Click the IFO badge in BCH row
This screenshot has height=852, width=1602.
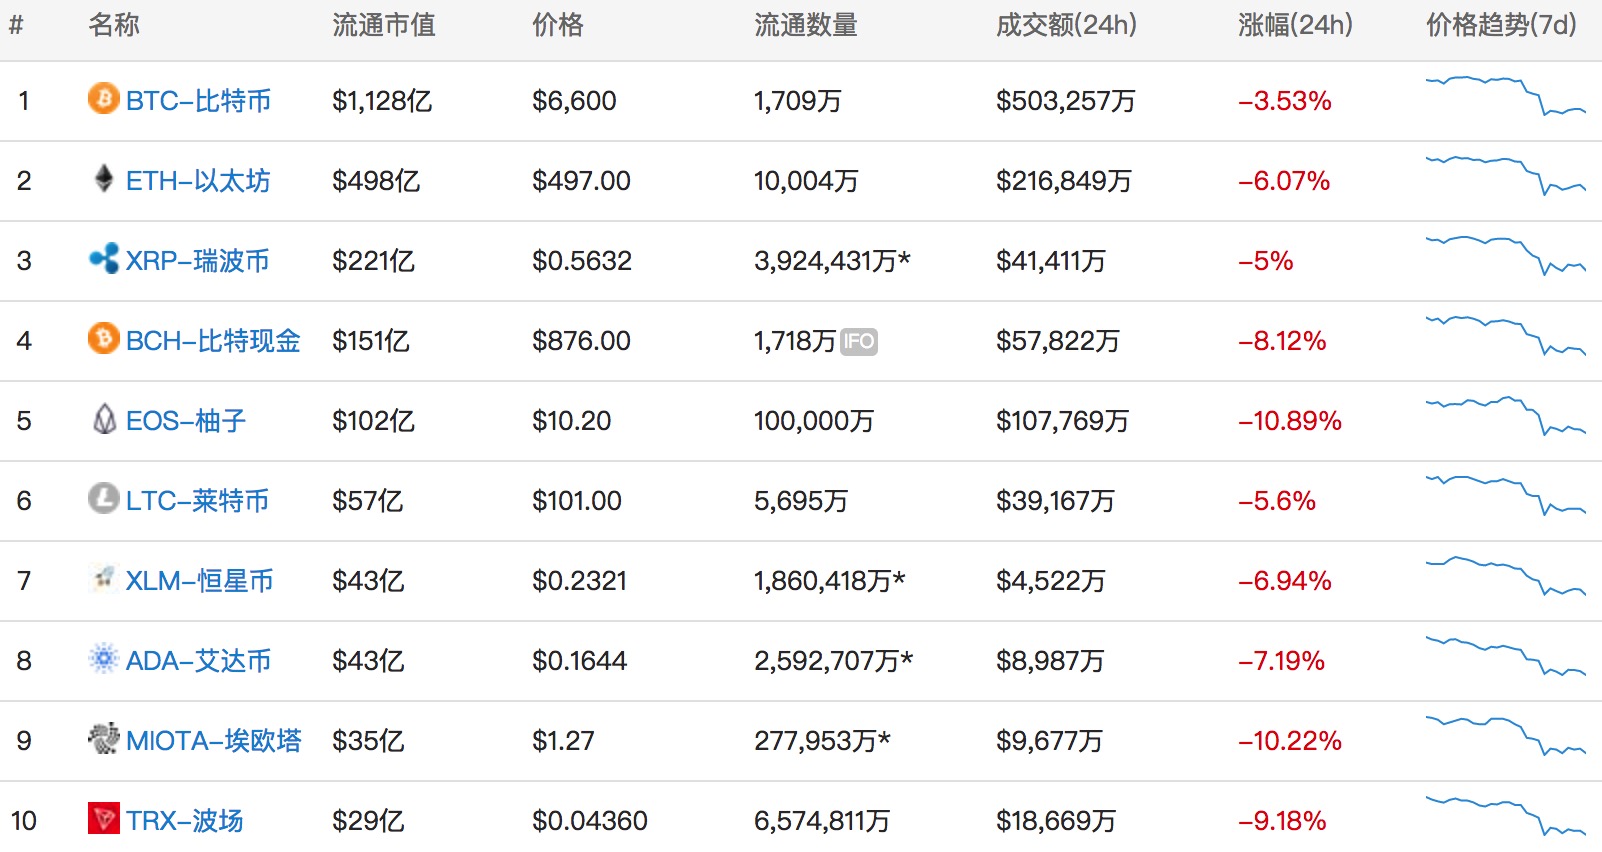point(859,341)
